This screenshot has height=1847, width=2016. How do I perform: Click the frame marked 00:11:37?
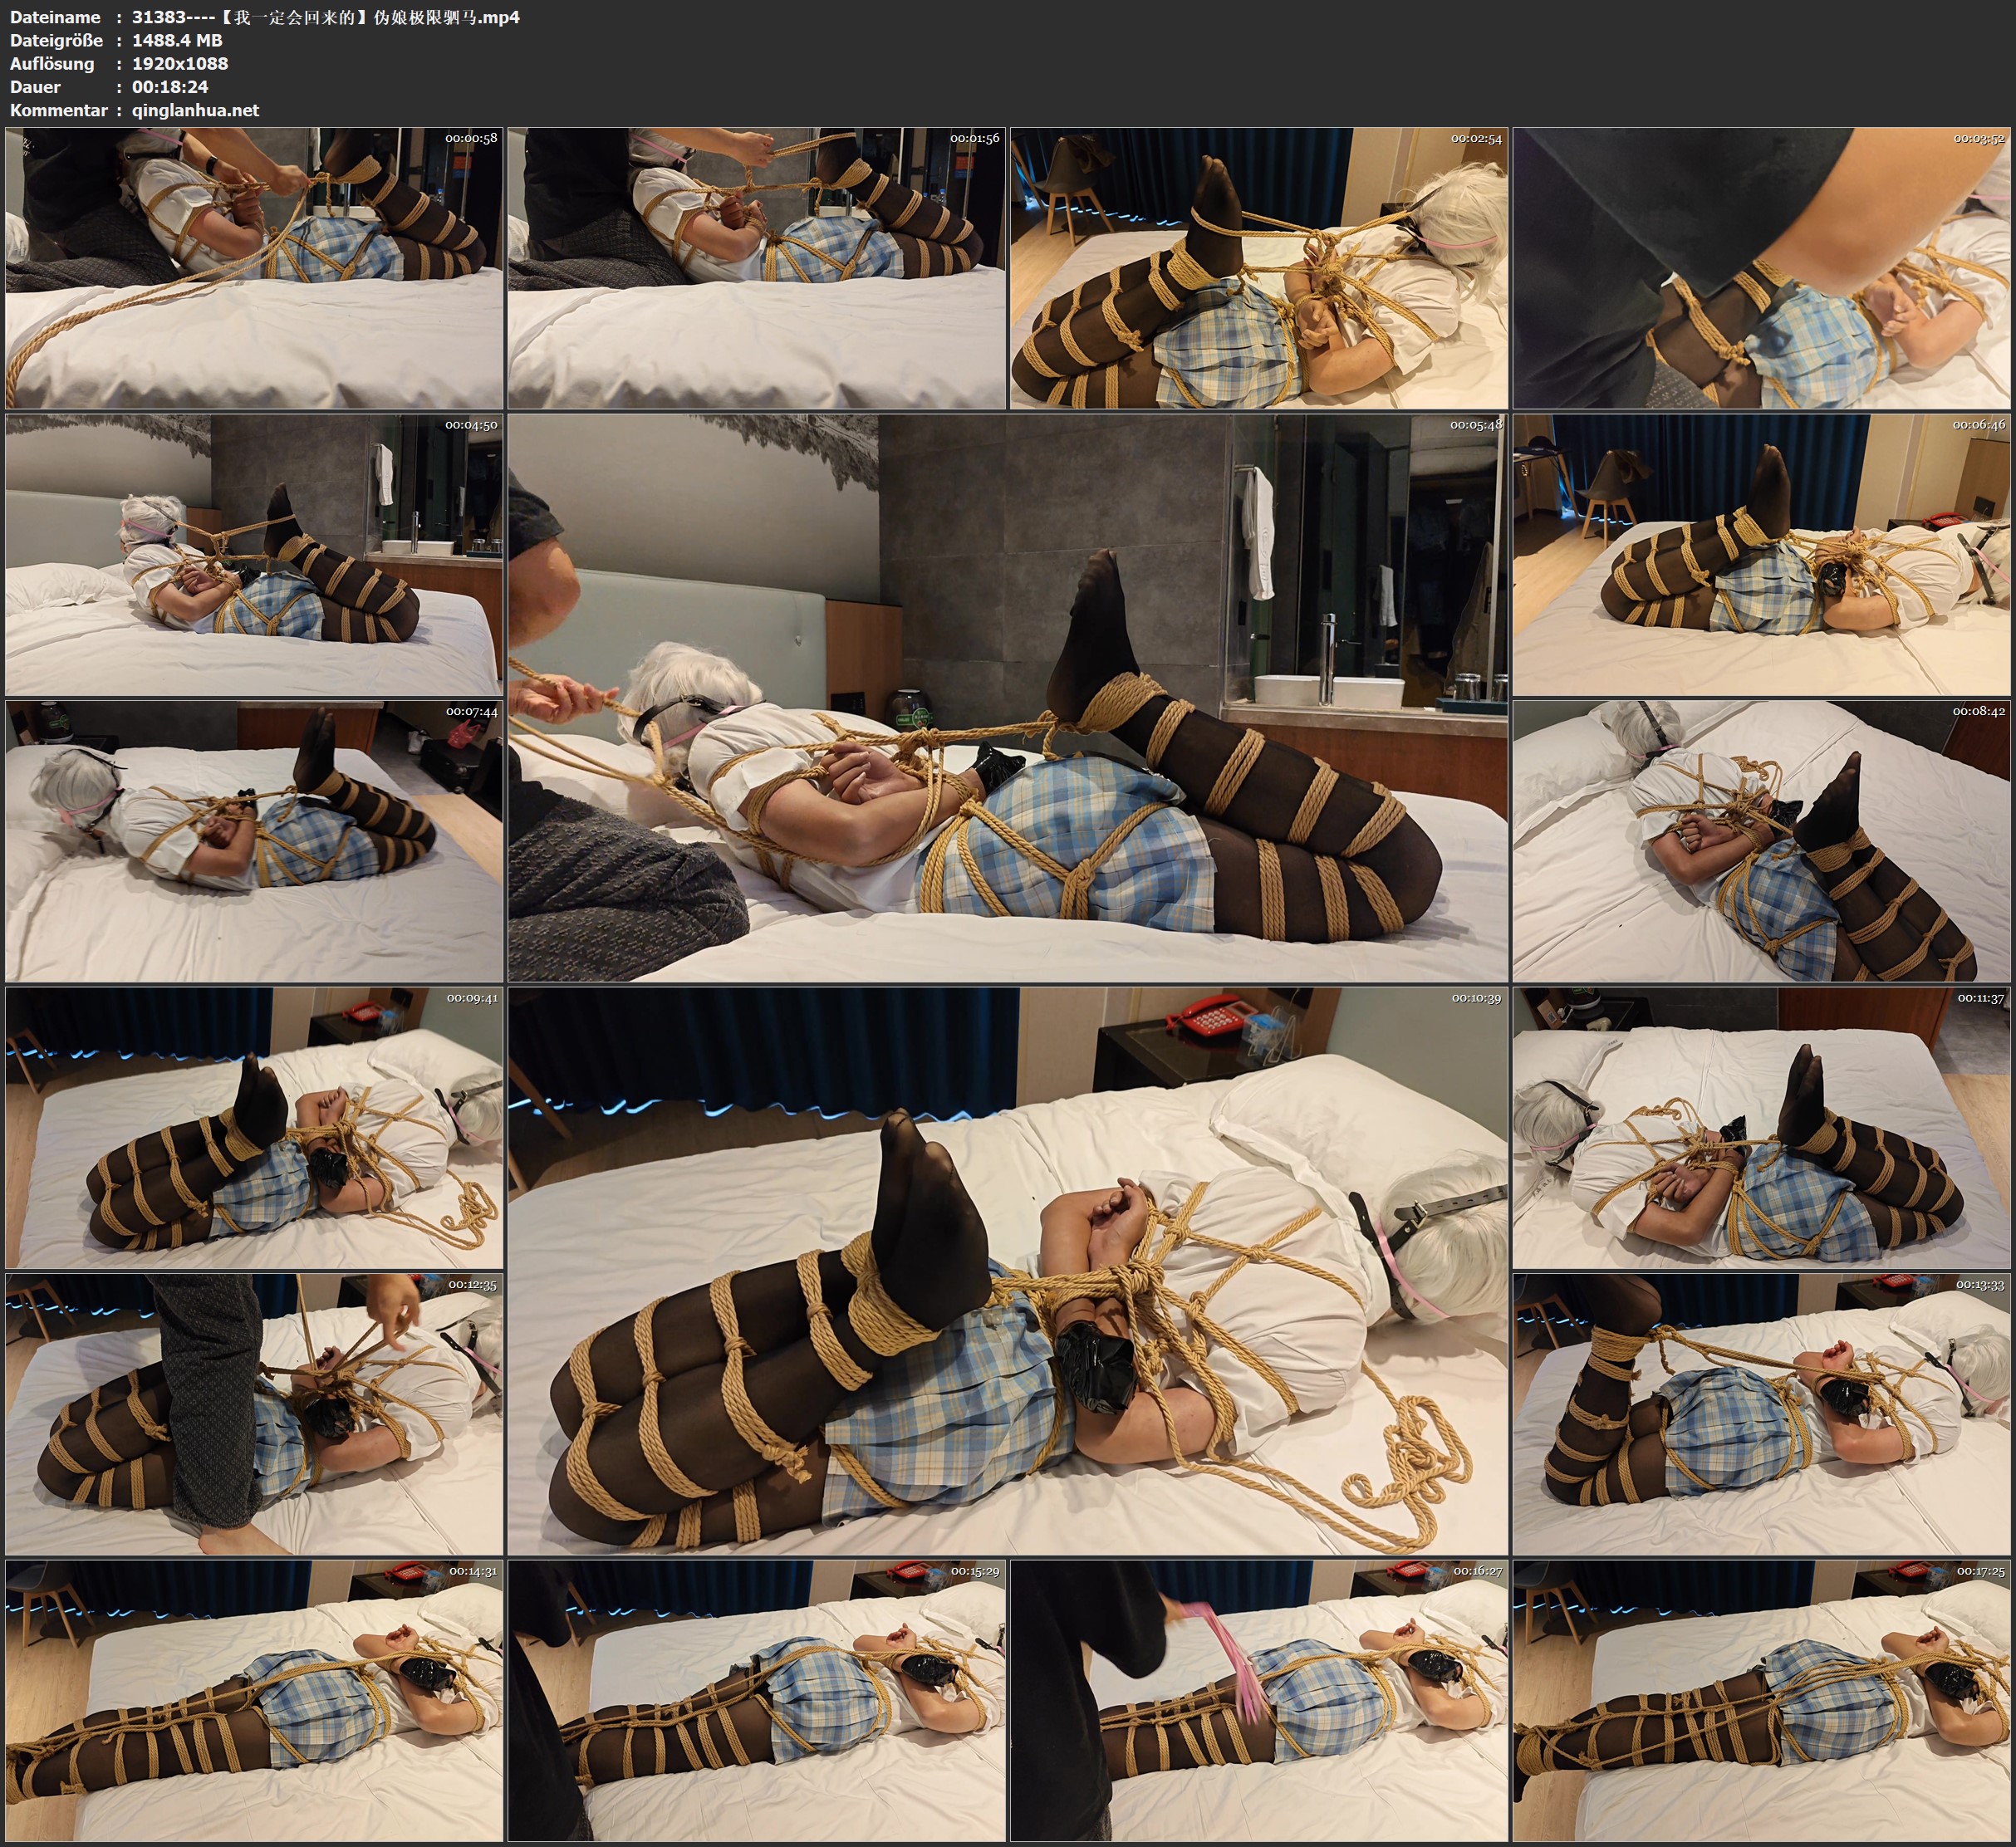coord(1762,1128)
